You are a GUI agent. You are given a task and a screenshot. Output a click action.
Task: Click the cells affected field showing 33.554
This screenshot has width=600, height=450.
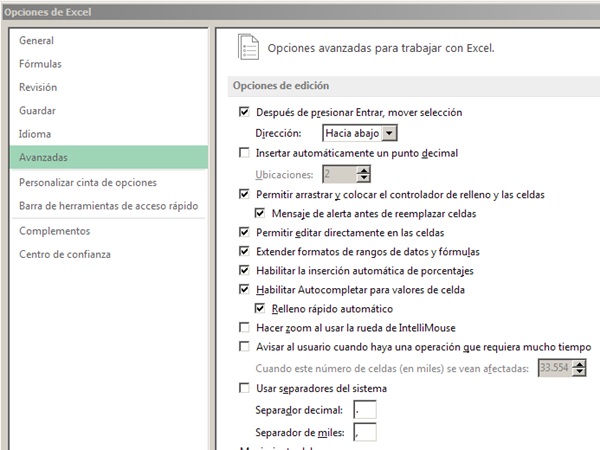[x=556, y=368]
